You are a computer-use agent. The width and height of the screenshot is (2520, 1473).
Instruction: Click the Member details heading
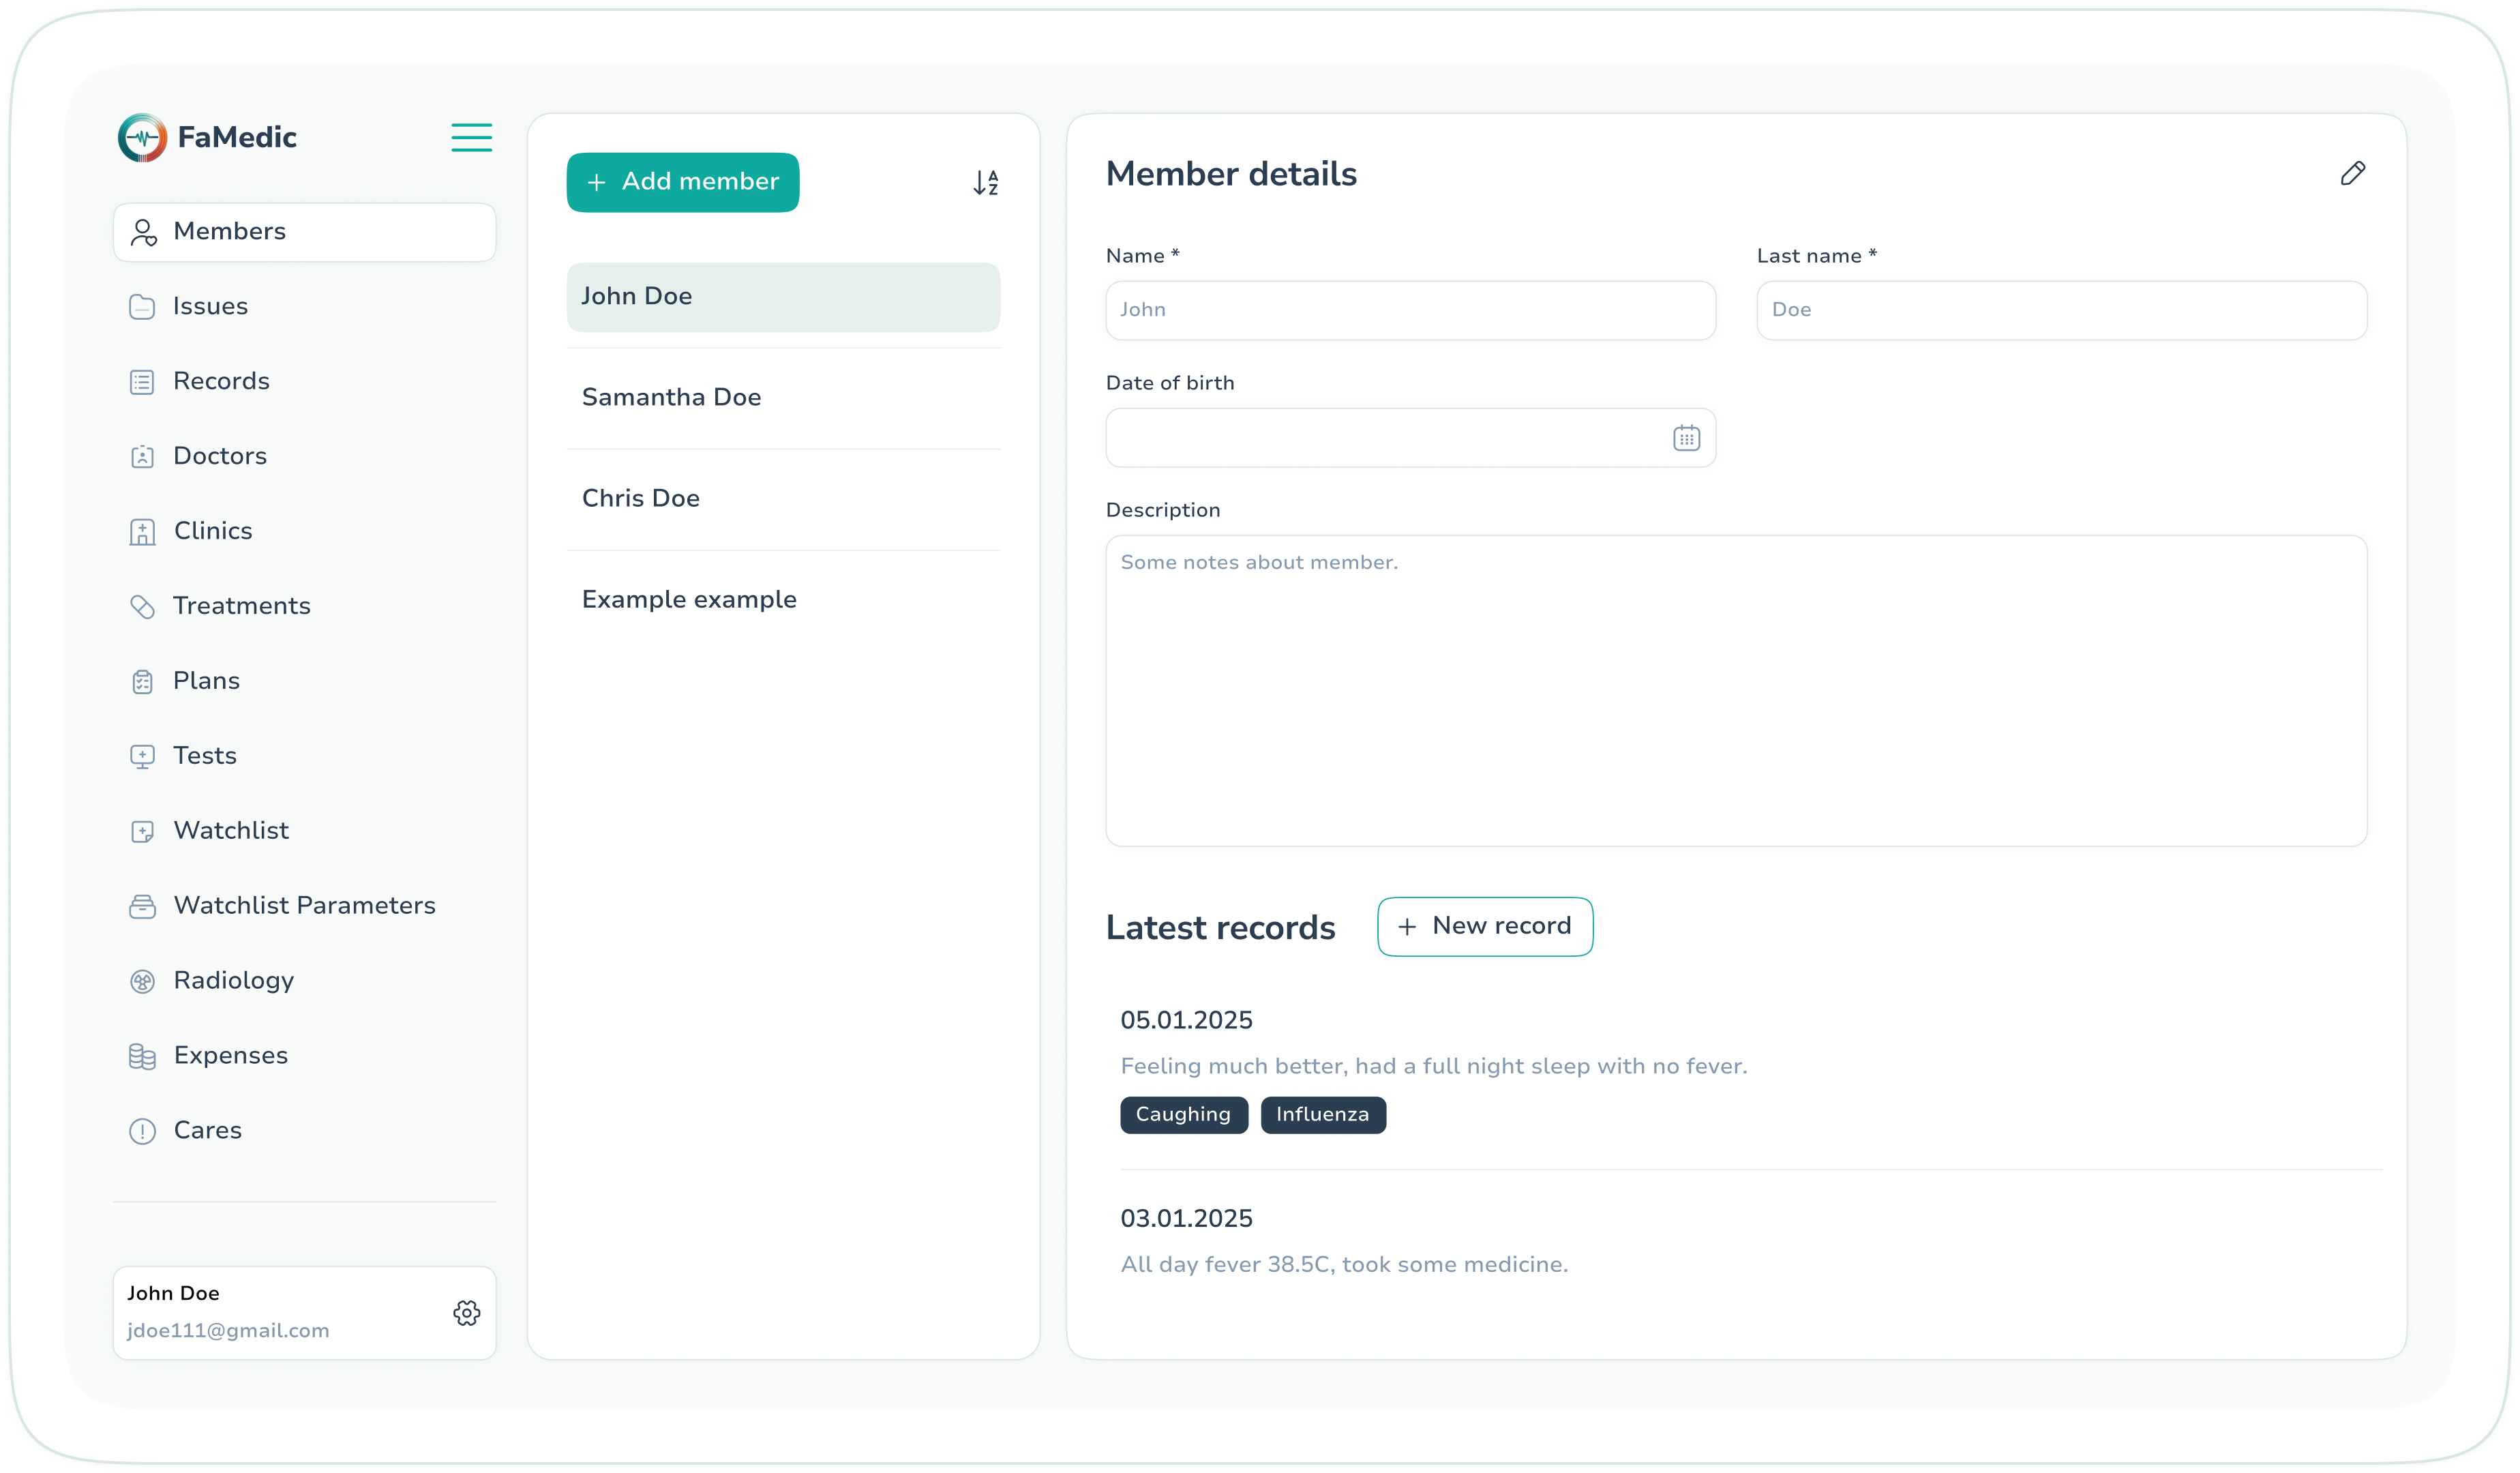tap(1231, 175)
